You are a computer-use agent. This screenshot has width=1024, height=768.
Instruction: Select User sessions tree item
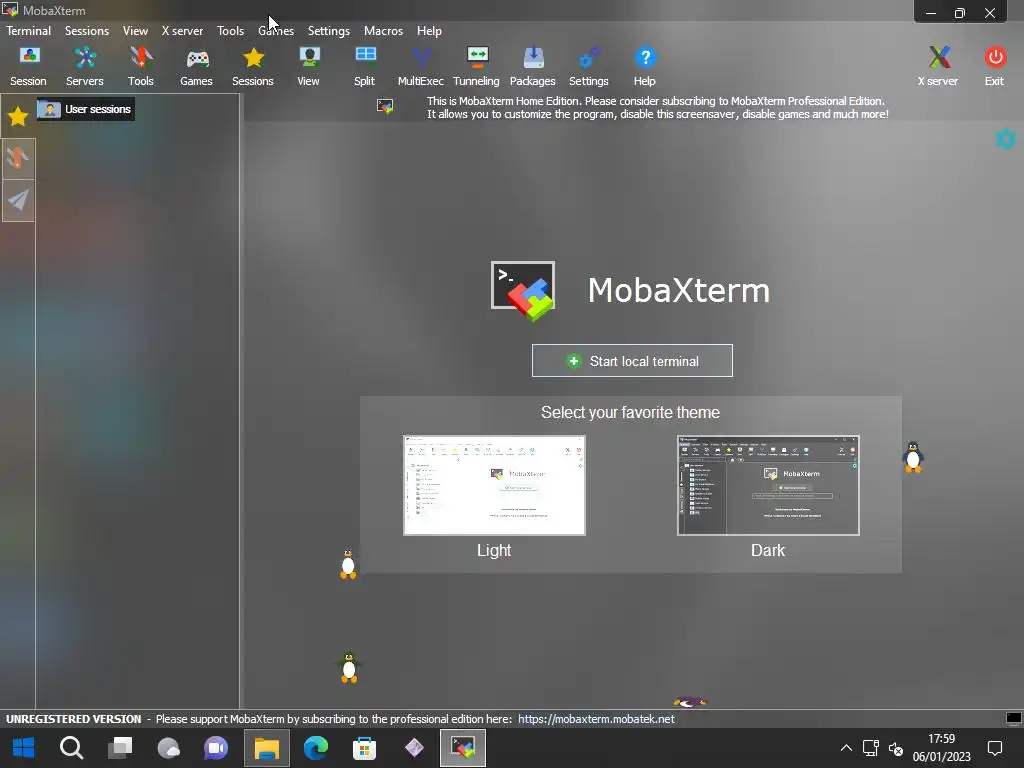(86, 109)
